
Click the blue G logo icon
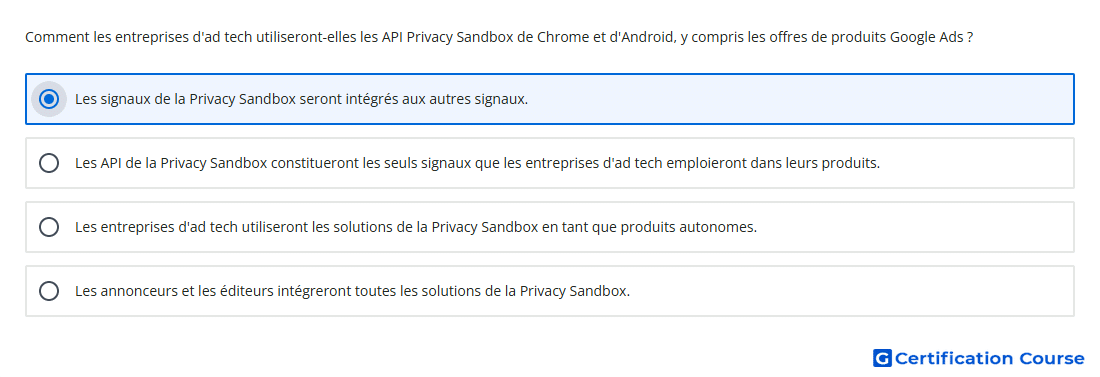[882, 358]
